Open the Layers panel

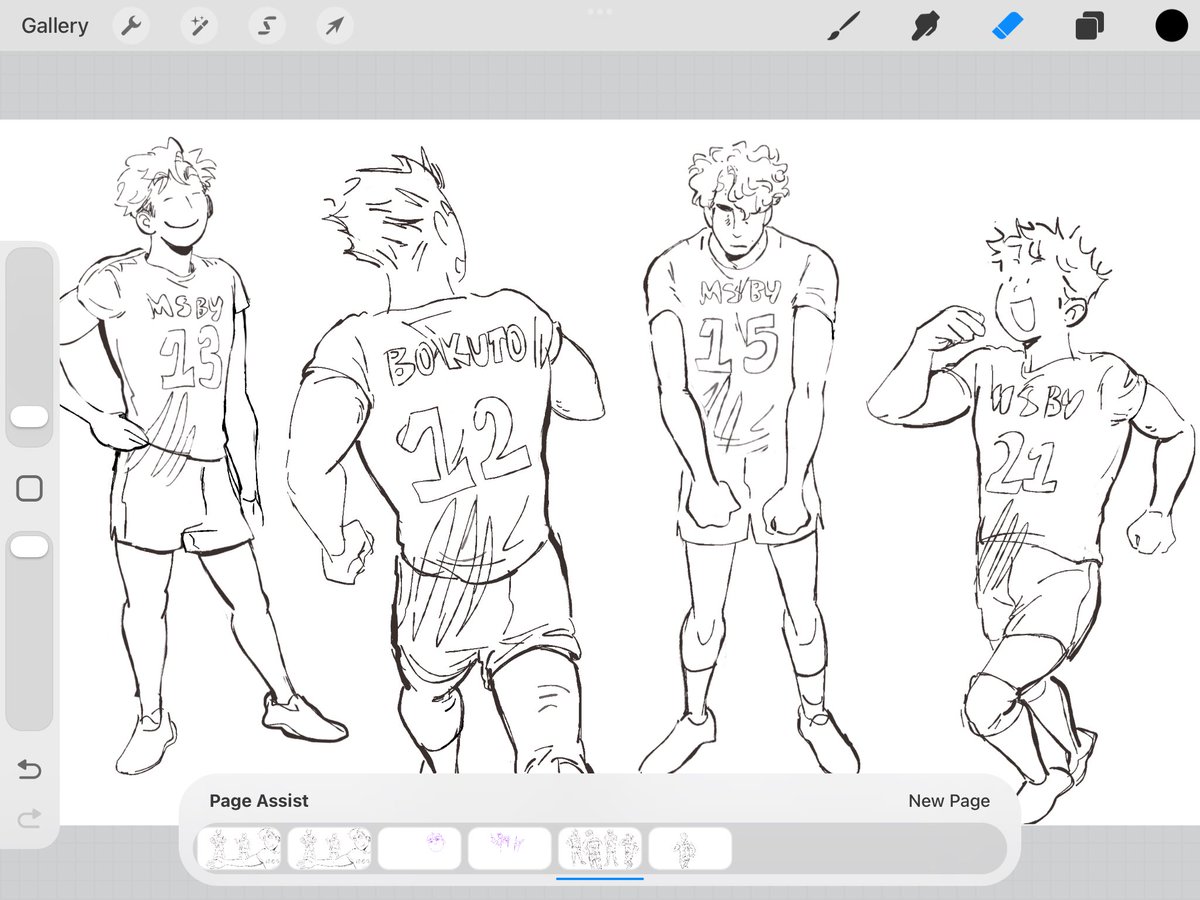1089,26
